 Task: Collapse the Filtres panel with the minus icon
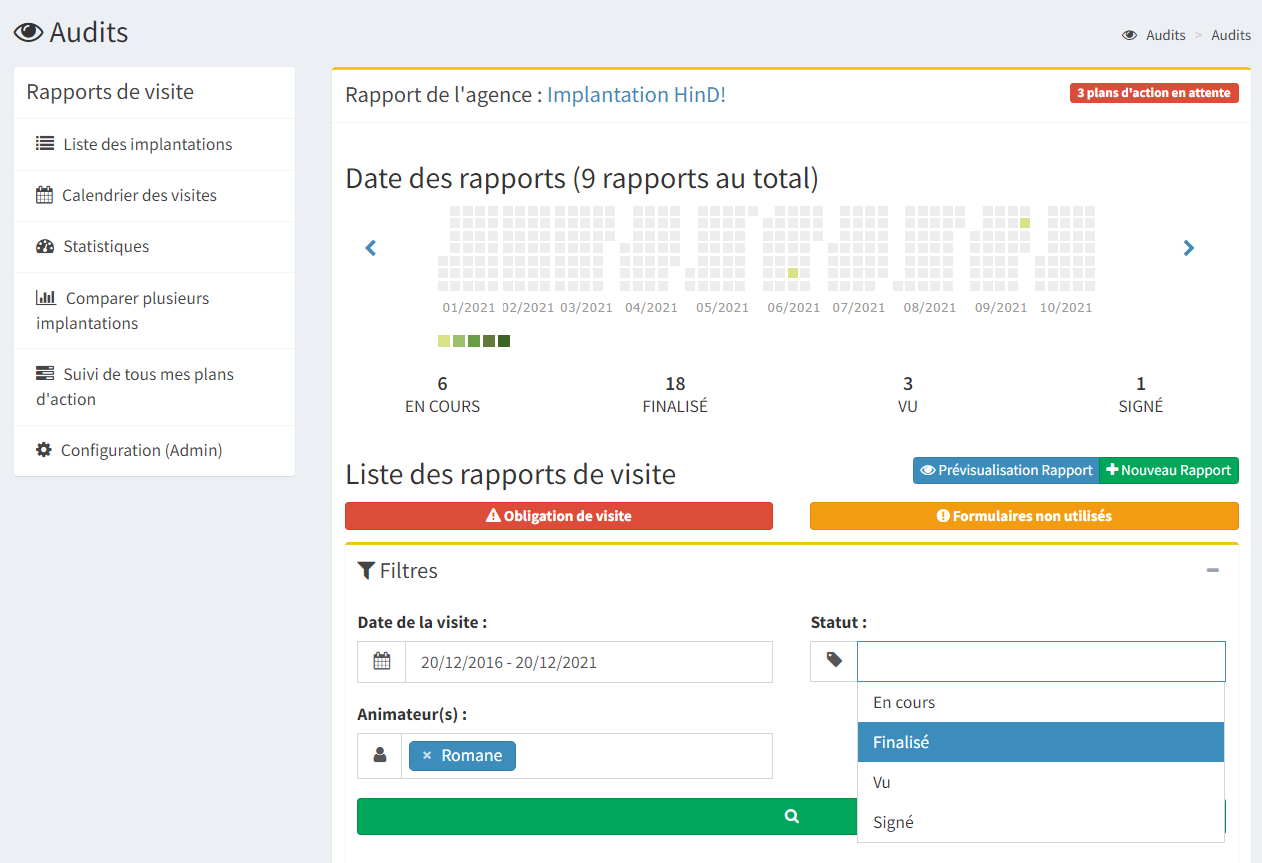[1212, 570]
